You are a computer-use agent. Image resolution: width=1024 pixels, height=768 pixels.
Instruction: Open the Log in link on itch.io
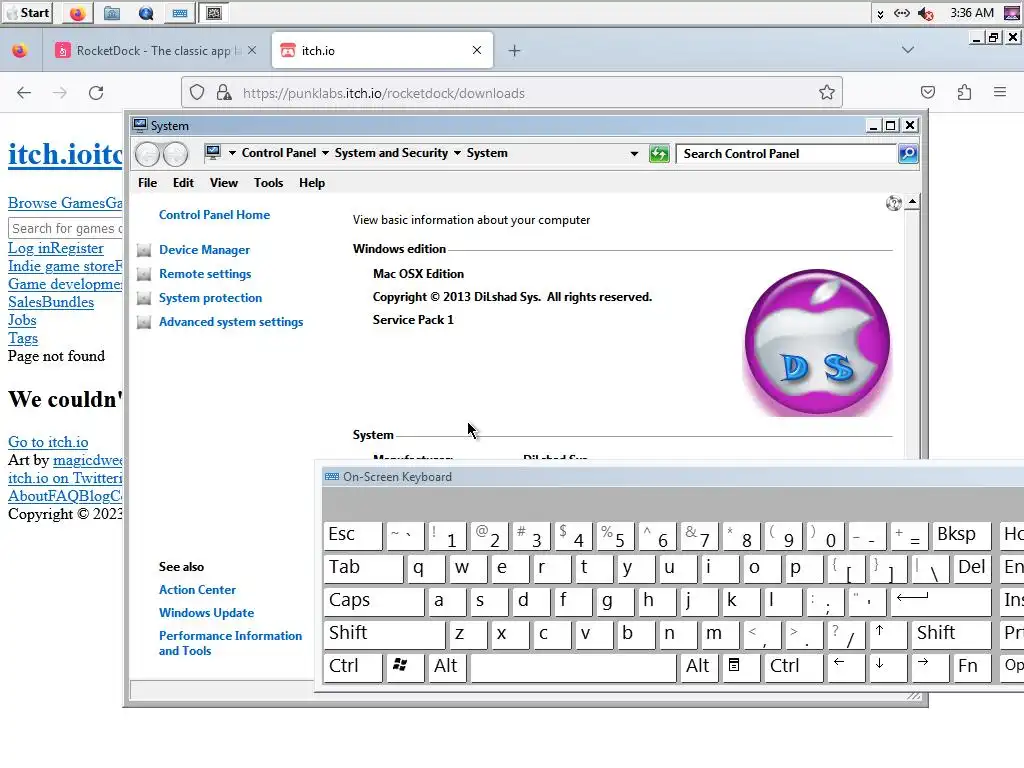point(29,248)
